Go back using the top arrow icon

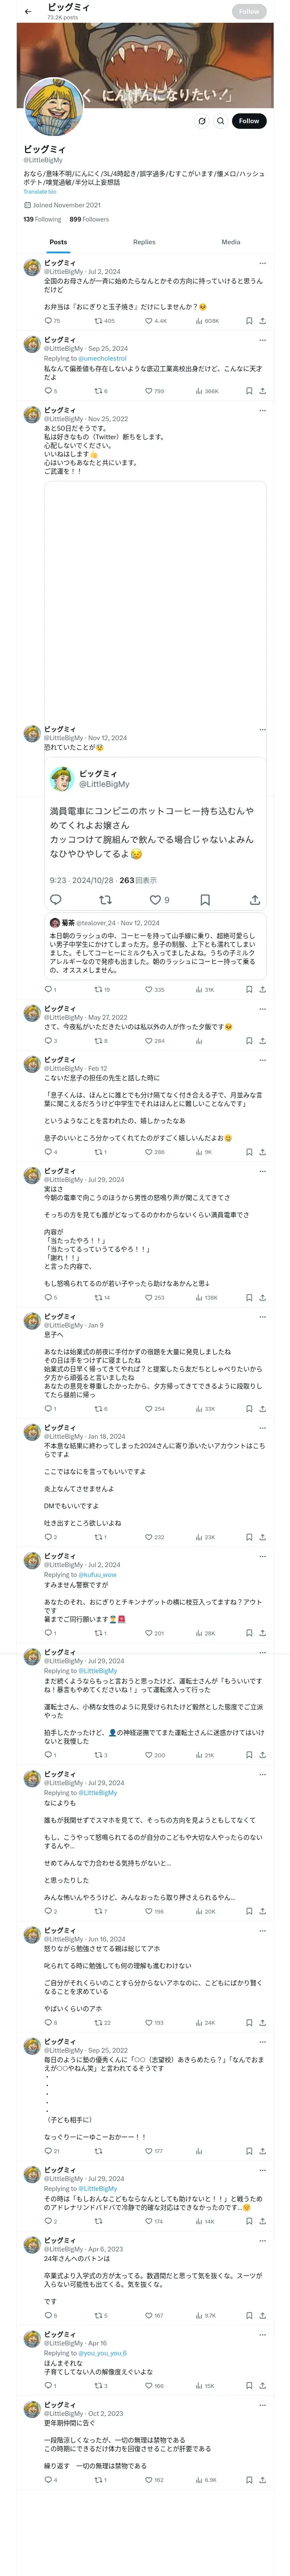click(28, 11)
